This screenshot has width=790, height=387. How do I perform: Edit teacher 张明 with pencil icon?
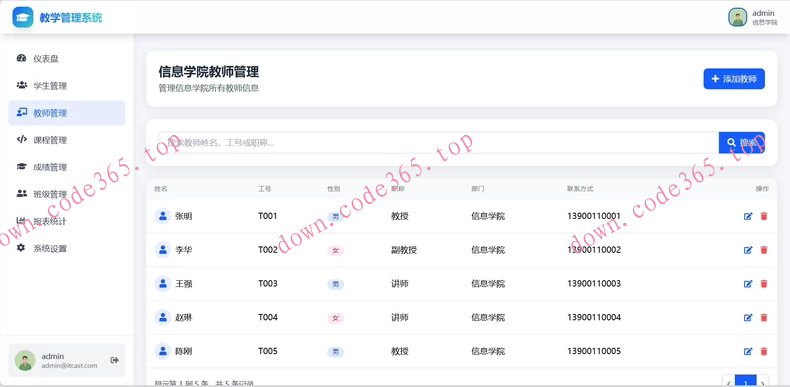748,216
